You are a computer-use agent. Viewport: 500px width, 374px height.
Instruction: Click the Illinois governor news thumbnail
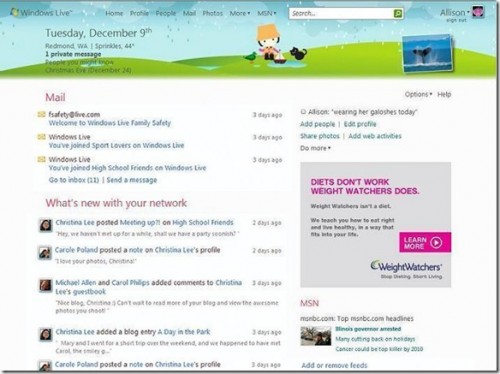(316, 336)
